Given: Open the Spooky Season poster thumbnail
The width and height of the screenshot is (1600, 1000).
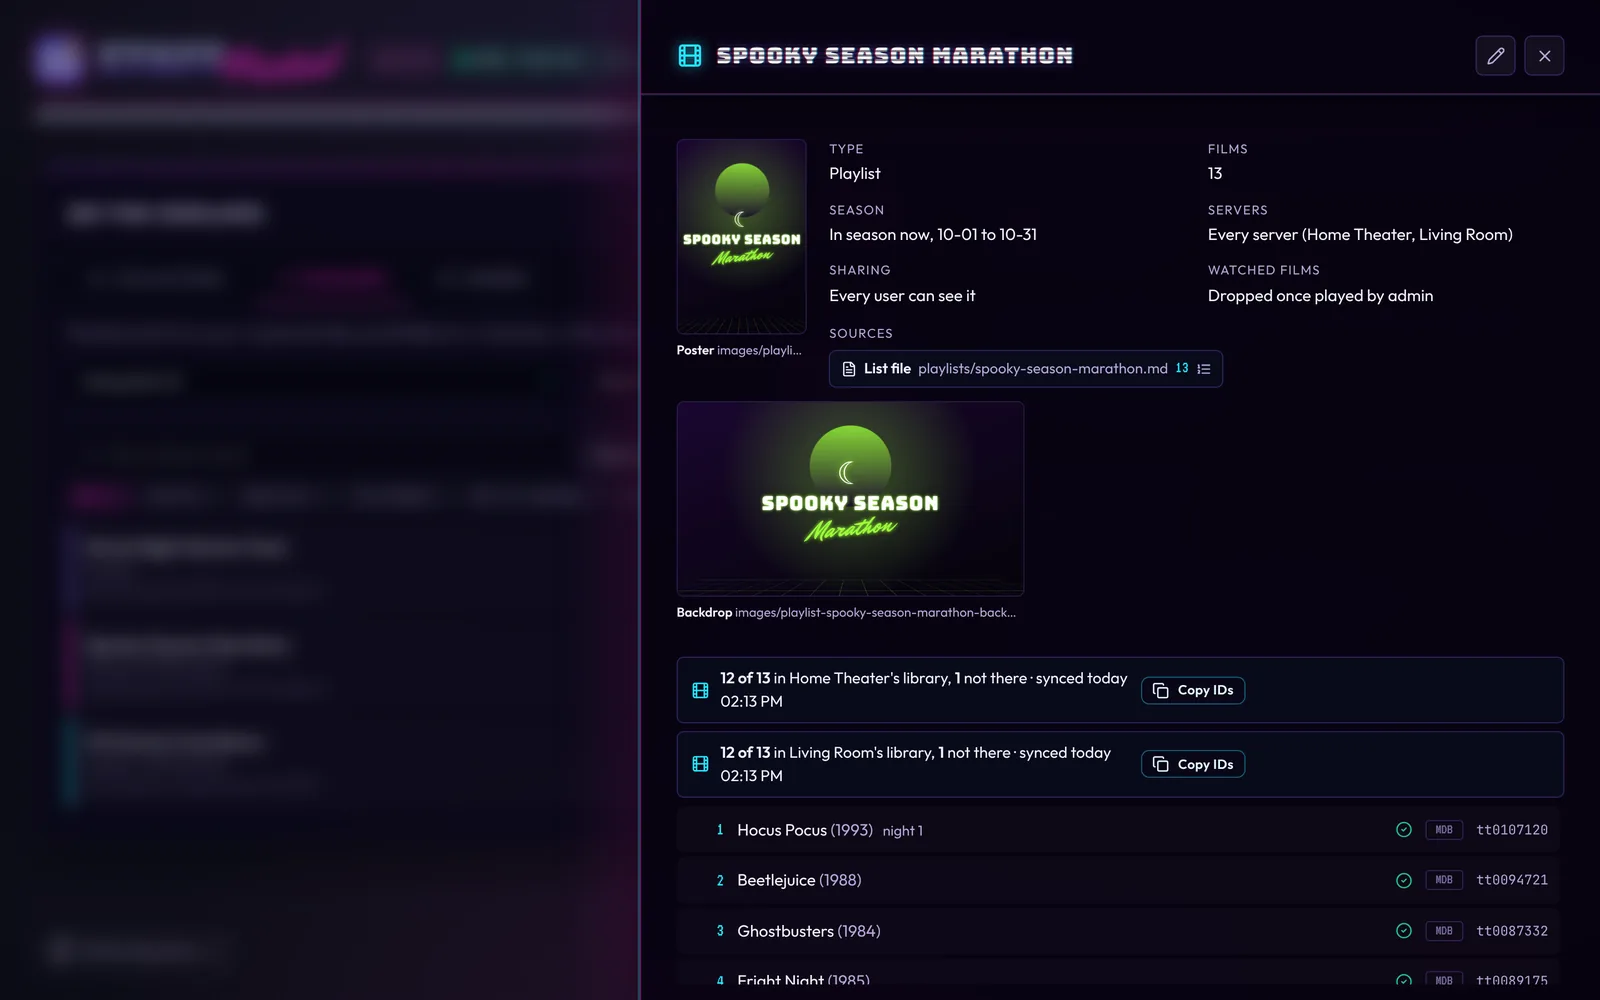Looking at the screenshot, I should coord(741,236).
